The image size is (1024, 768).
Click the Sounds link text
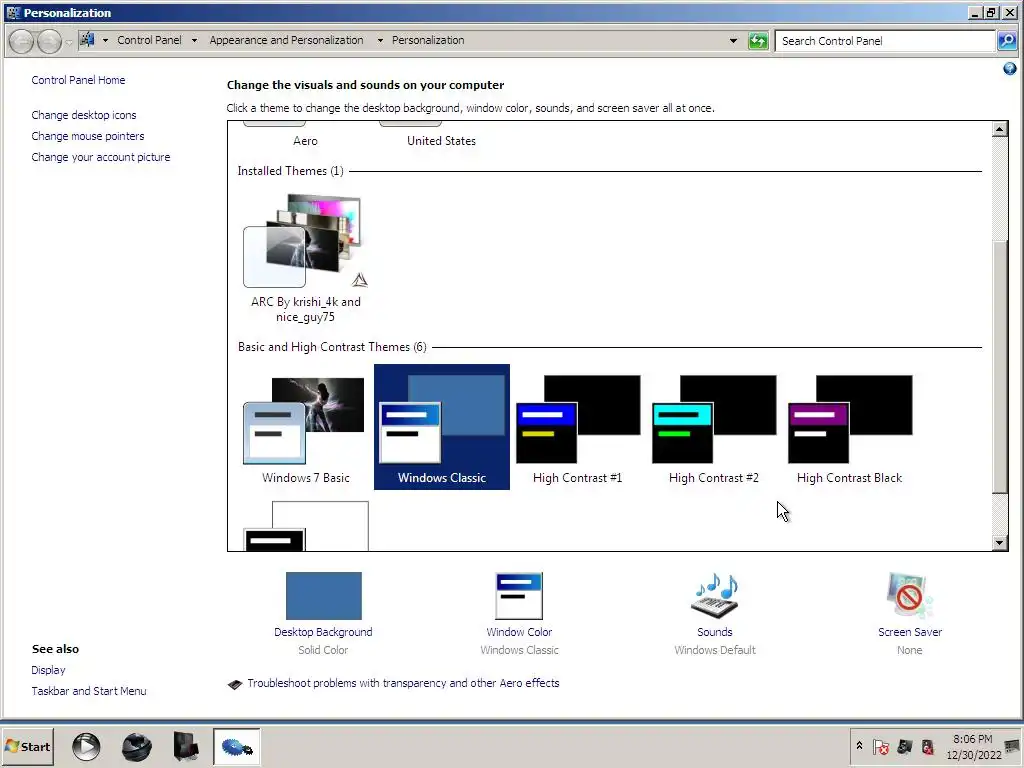714,632
